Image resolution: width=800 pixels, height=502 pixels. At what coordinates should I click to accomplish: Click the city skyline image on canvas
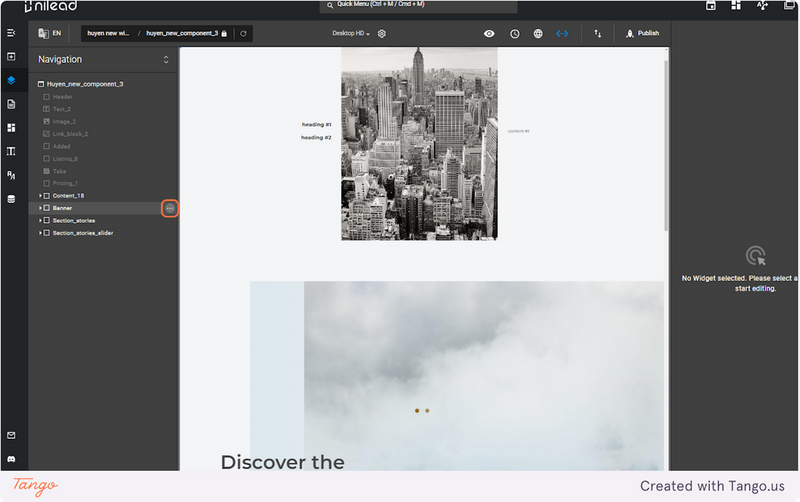pos(419,143)
